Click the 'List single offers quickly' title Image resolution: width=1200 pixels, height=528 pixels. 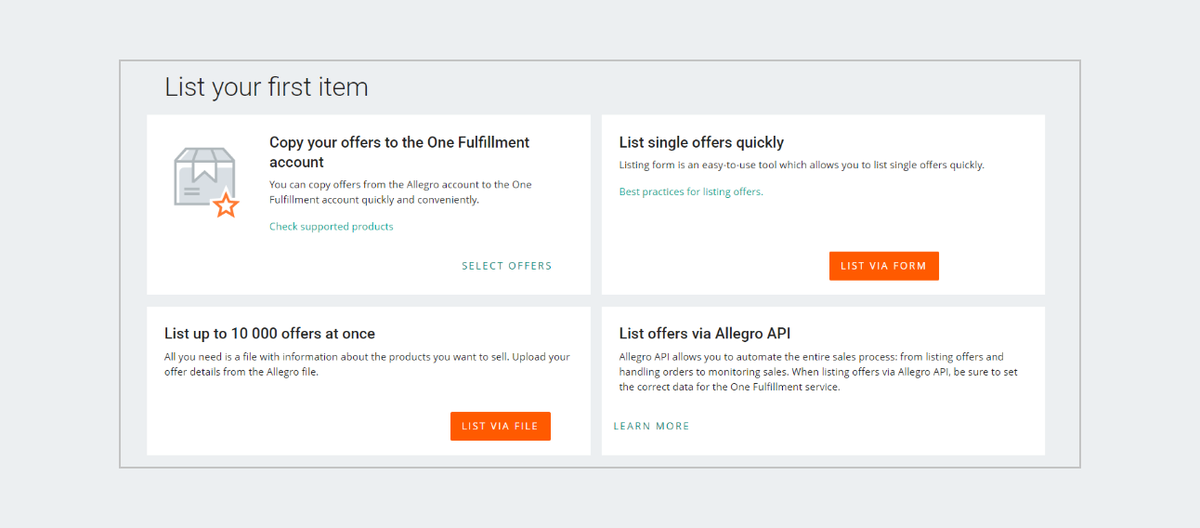[x=701, y=143]
